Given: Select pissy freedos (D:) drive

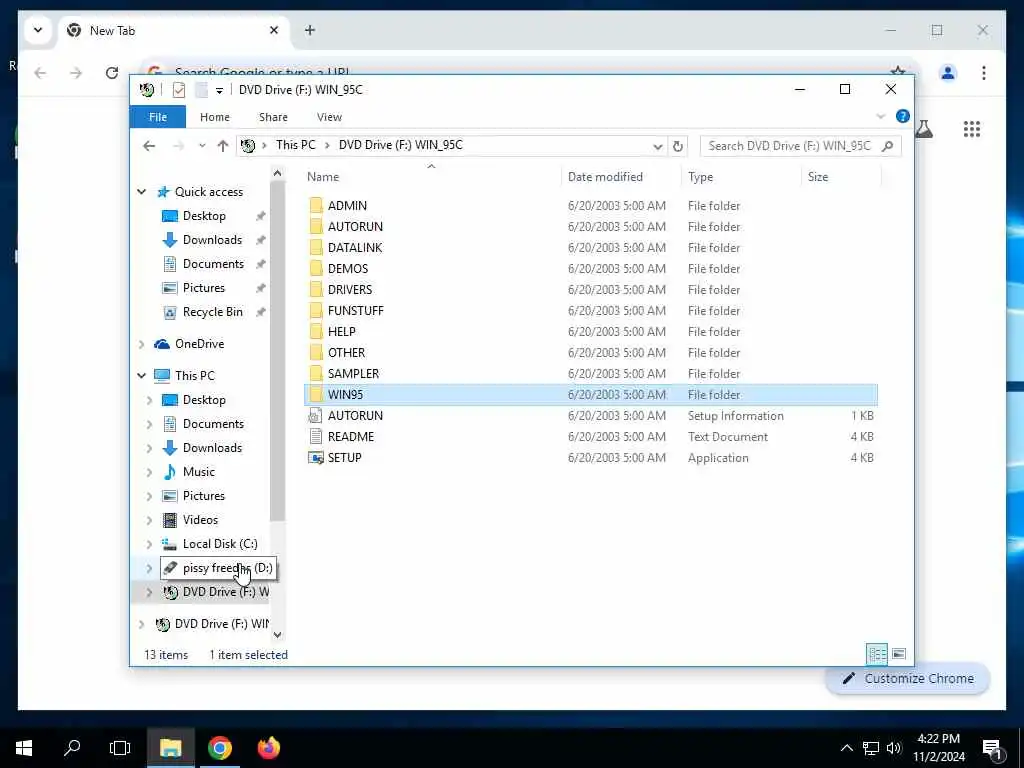Looking at the screenshot, I should click(217, 568).
